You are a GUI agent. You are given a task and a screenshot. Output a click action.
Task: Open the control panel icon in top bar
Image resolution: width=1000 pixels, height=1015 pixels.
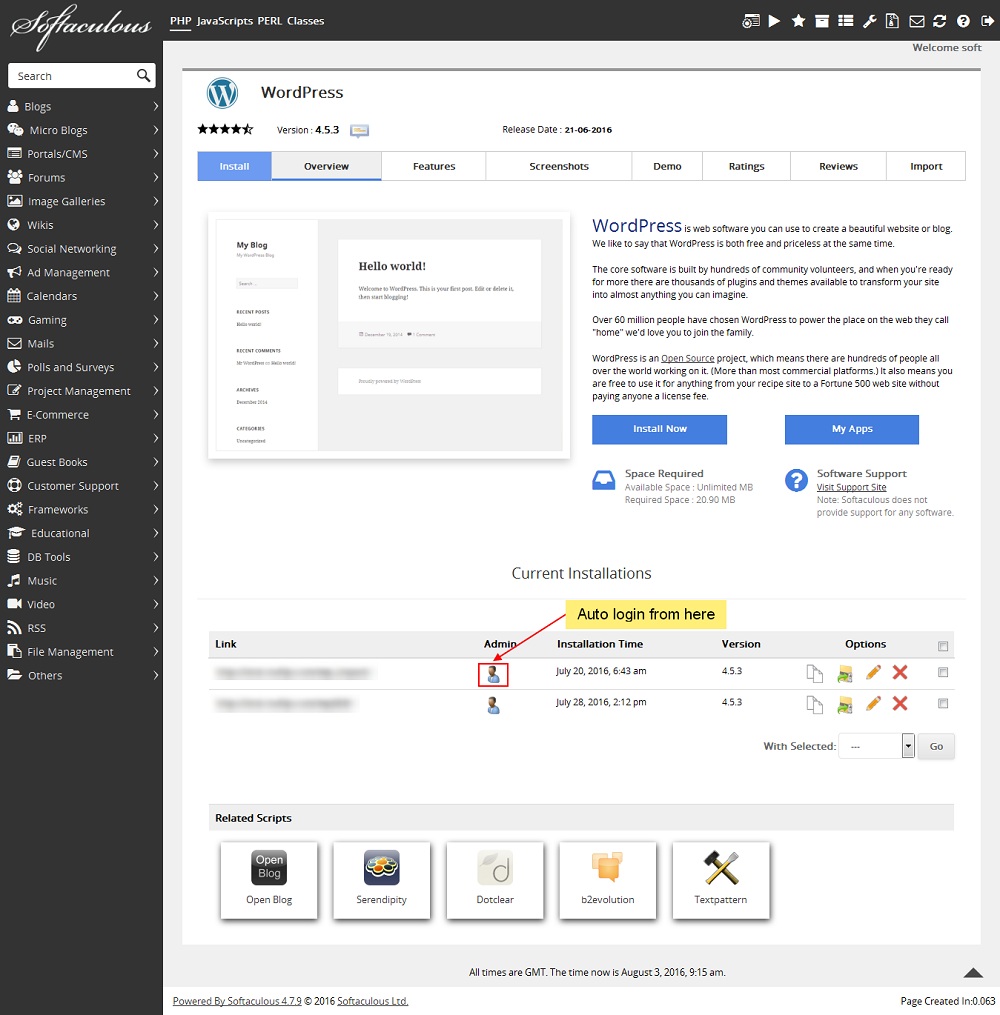coord(751,21)
